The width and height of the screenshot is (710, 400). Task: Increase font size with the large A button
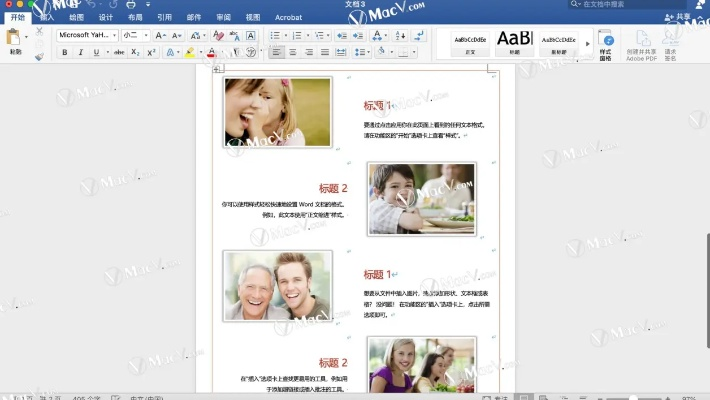point(160,35)
